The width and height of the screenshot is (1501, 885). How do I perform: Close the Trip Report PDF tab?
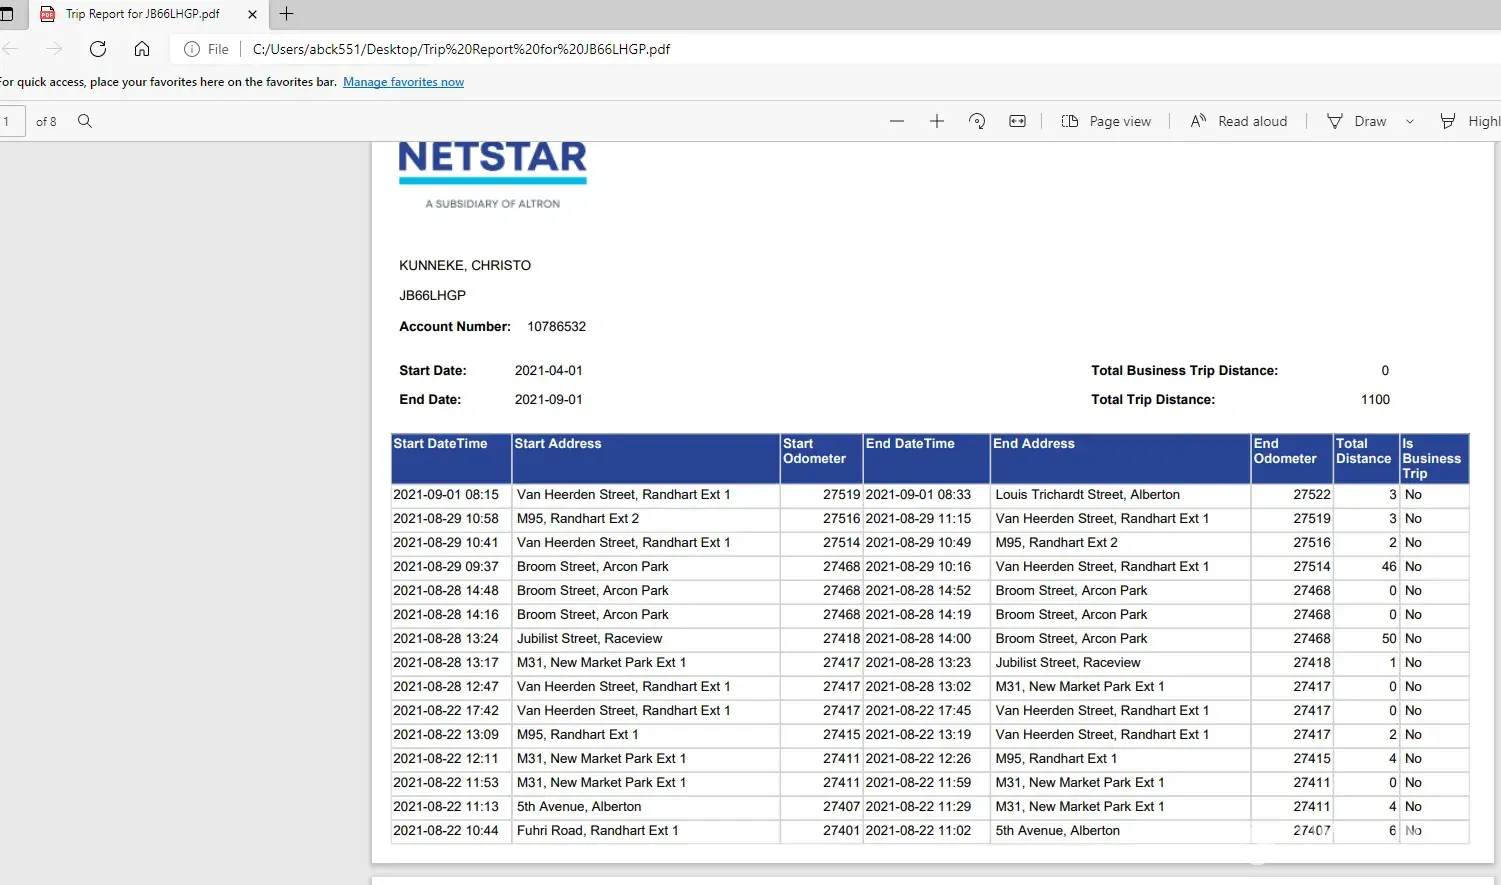pyautogui.click(x=252, y=14)
